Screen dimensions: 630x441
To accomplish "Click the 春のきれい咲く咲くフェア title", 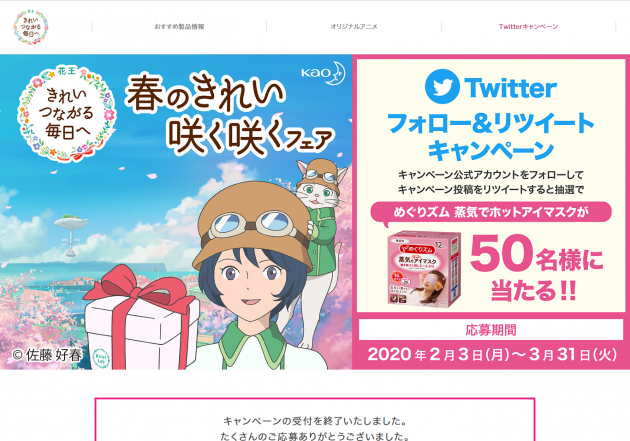I will (x=229, y=115).
